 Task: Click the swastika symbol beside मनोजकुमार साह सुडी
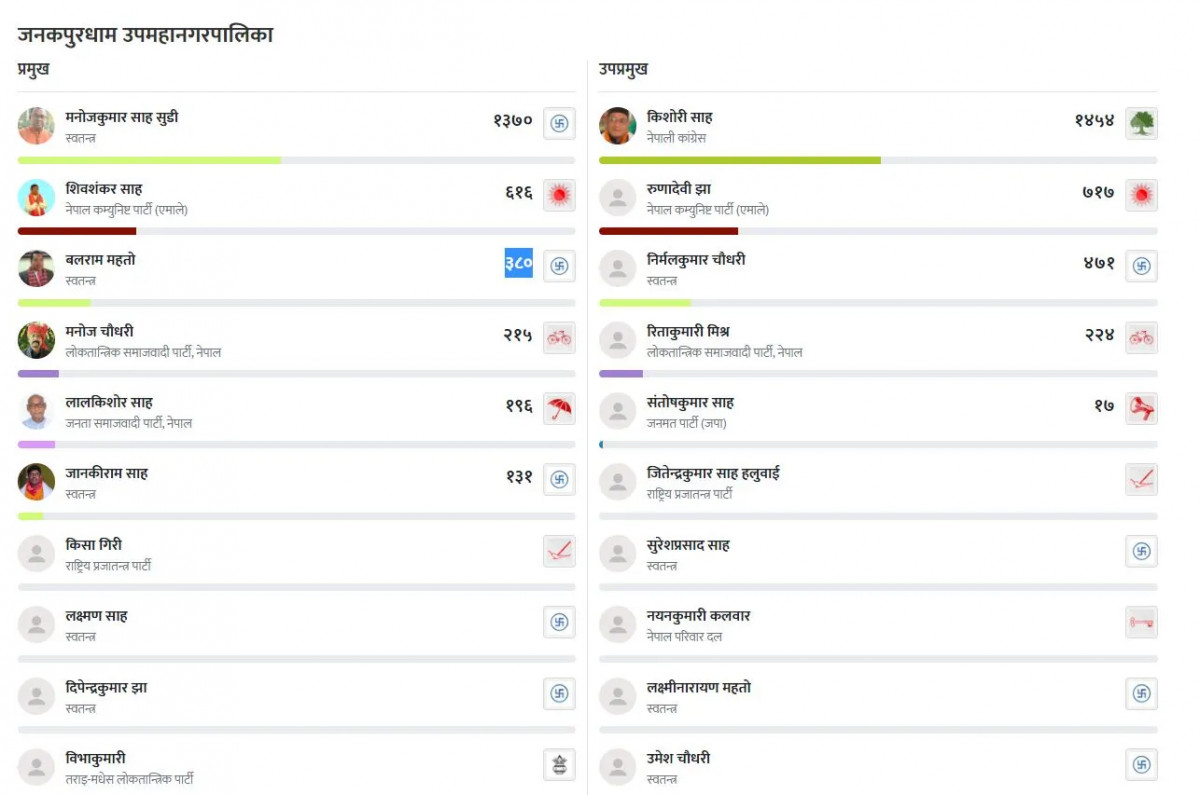coord(559,124)
